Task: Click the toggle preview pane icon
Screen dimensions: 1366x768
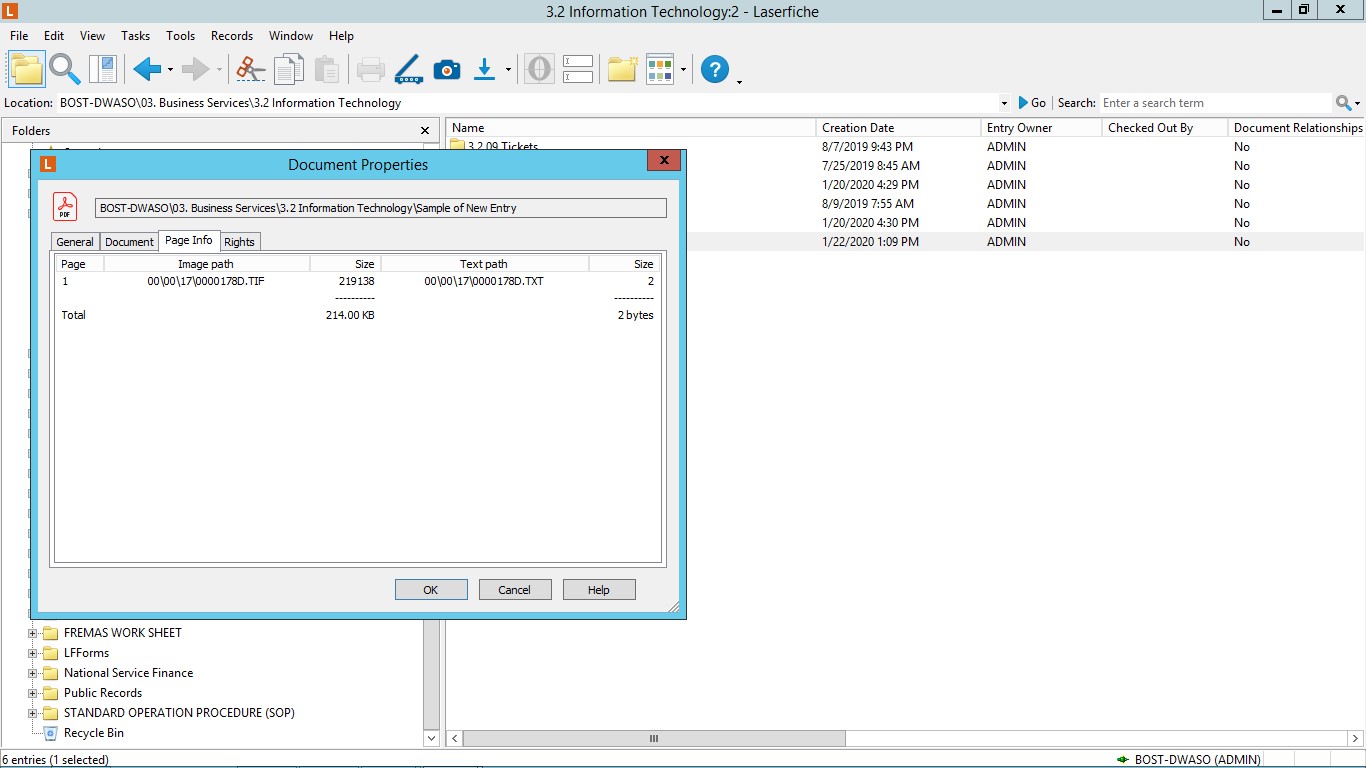Action: coord(103,69)
